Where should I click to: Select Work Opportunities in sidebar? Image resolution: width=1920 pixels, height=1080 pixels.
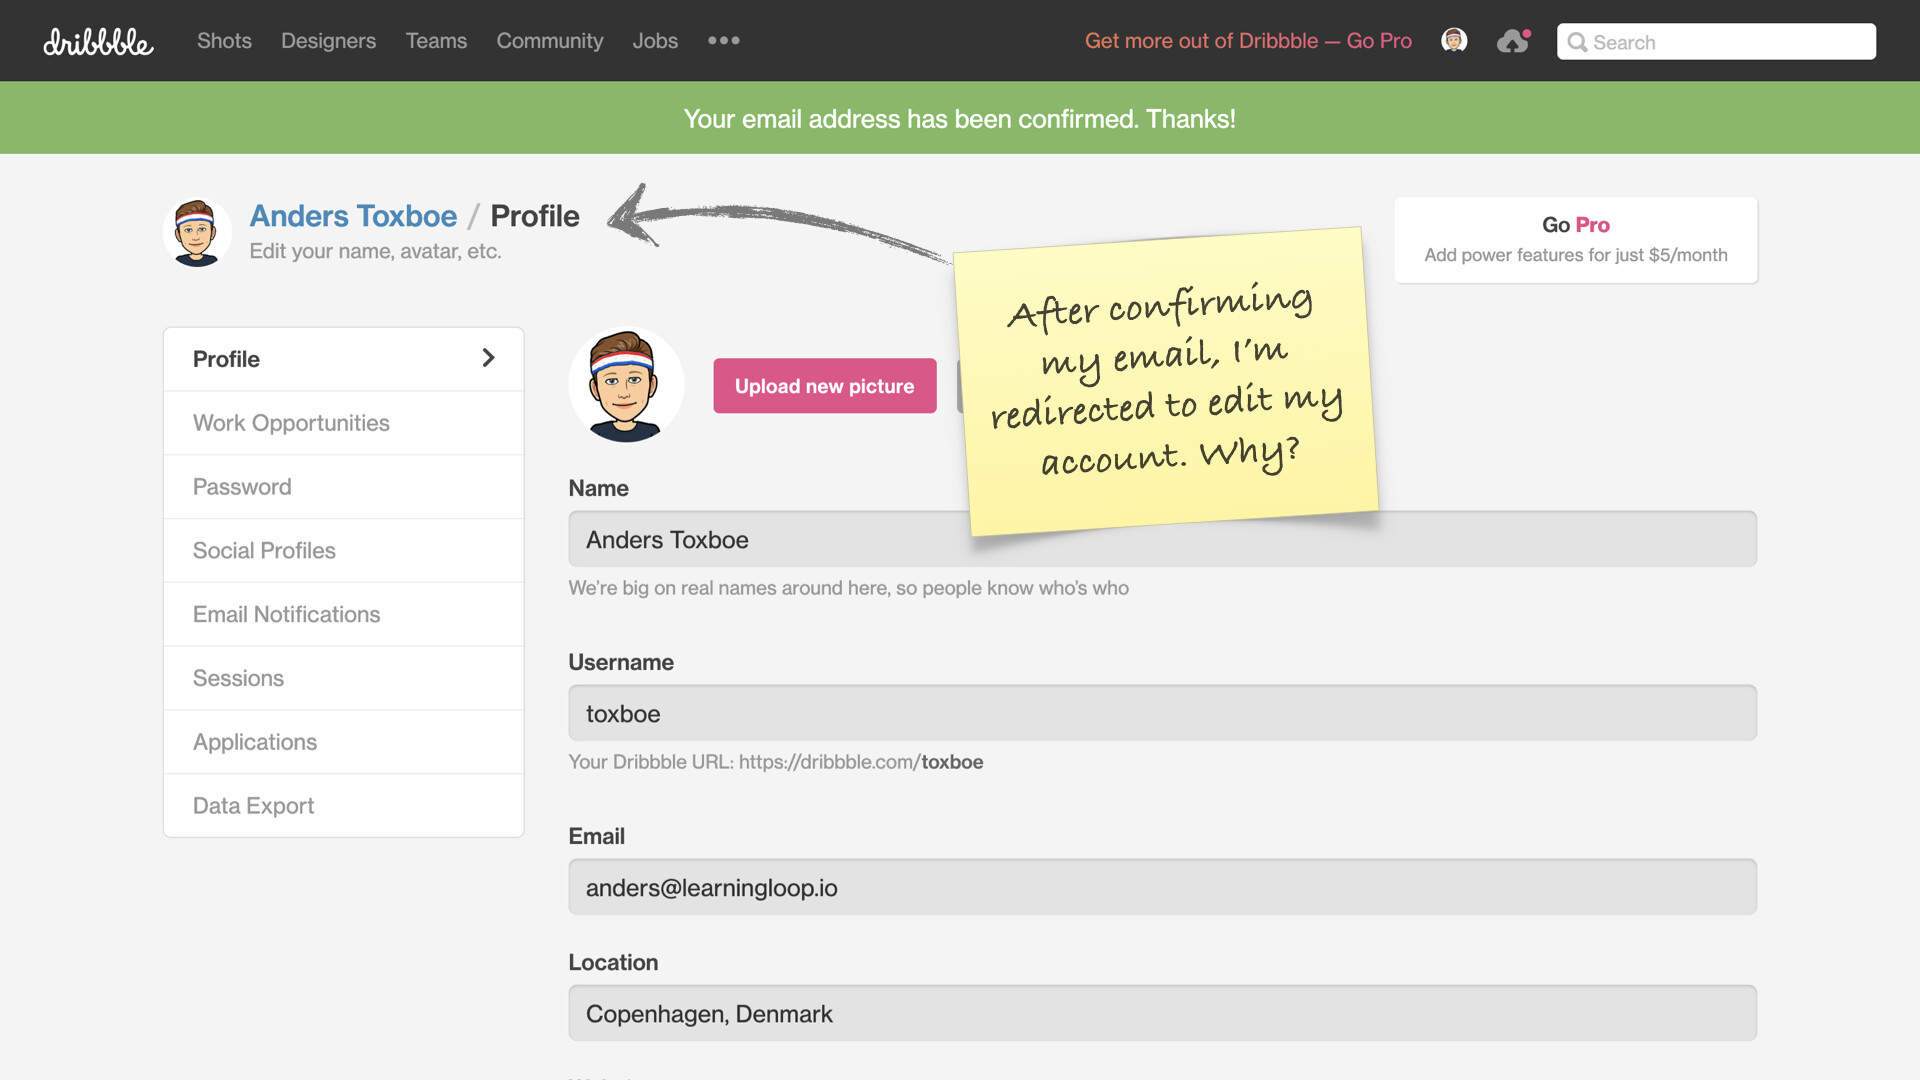click(x=291, y=423)
